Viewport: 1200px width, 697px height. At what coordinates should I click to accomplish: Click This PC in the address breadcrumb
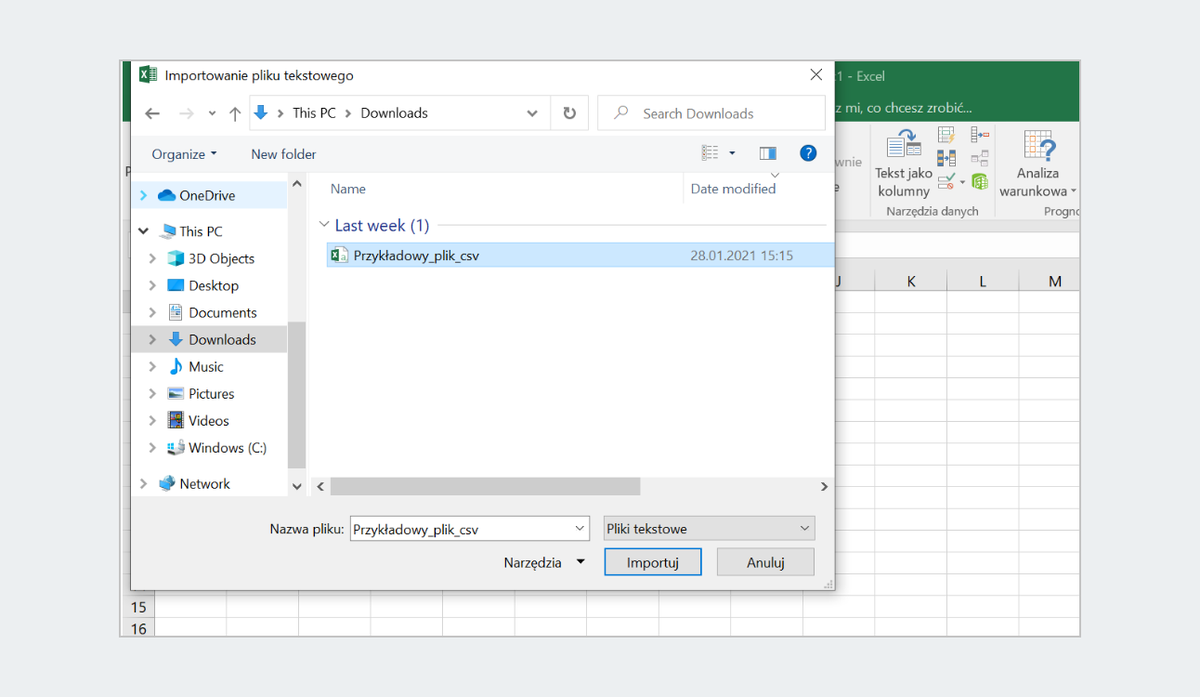(x=314, y=113)
